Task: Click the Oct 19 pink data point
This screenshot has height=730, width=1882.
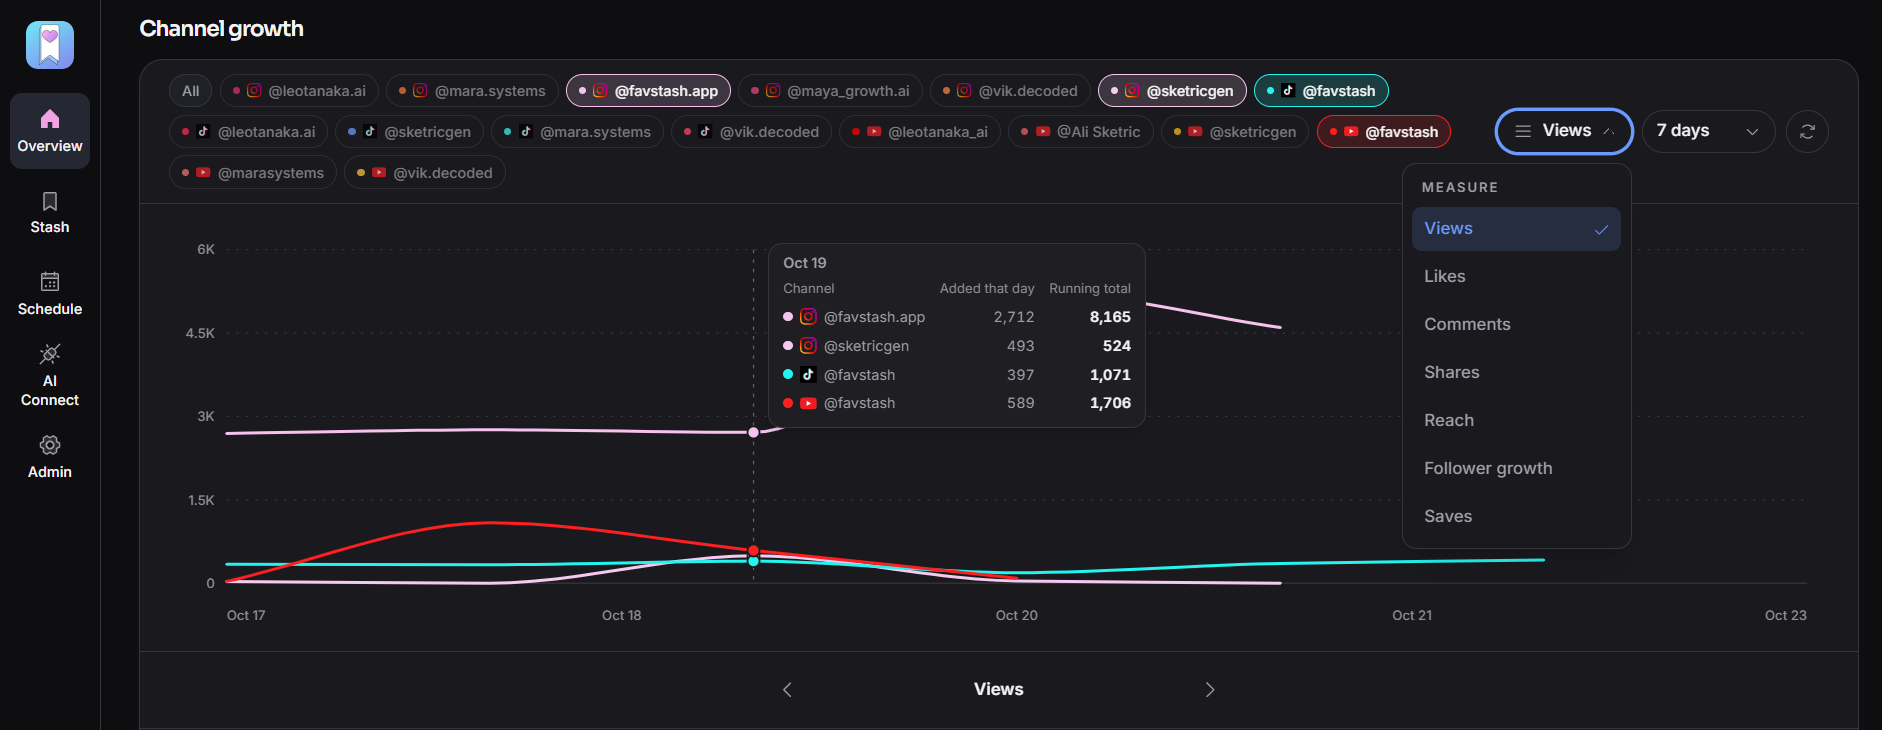Action: pyautogui.click(x=754, y=432)
